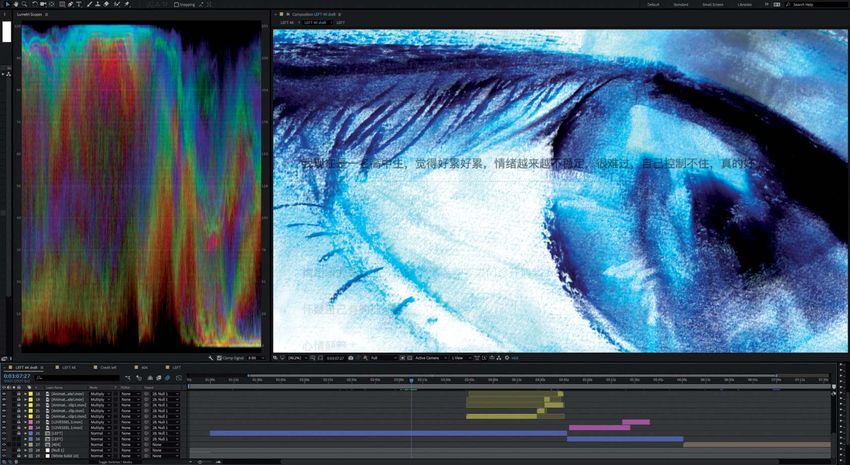Select the Roto Brush tool
This screenshot has width=850, height=465.
(x=117, y=4)
